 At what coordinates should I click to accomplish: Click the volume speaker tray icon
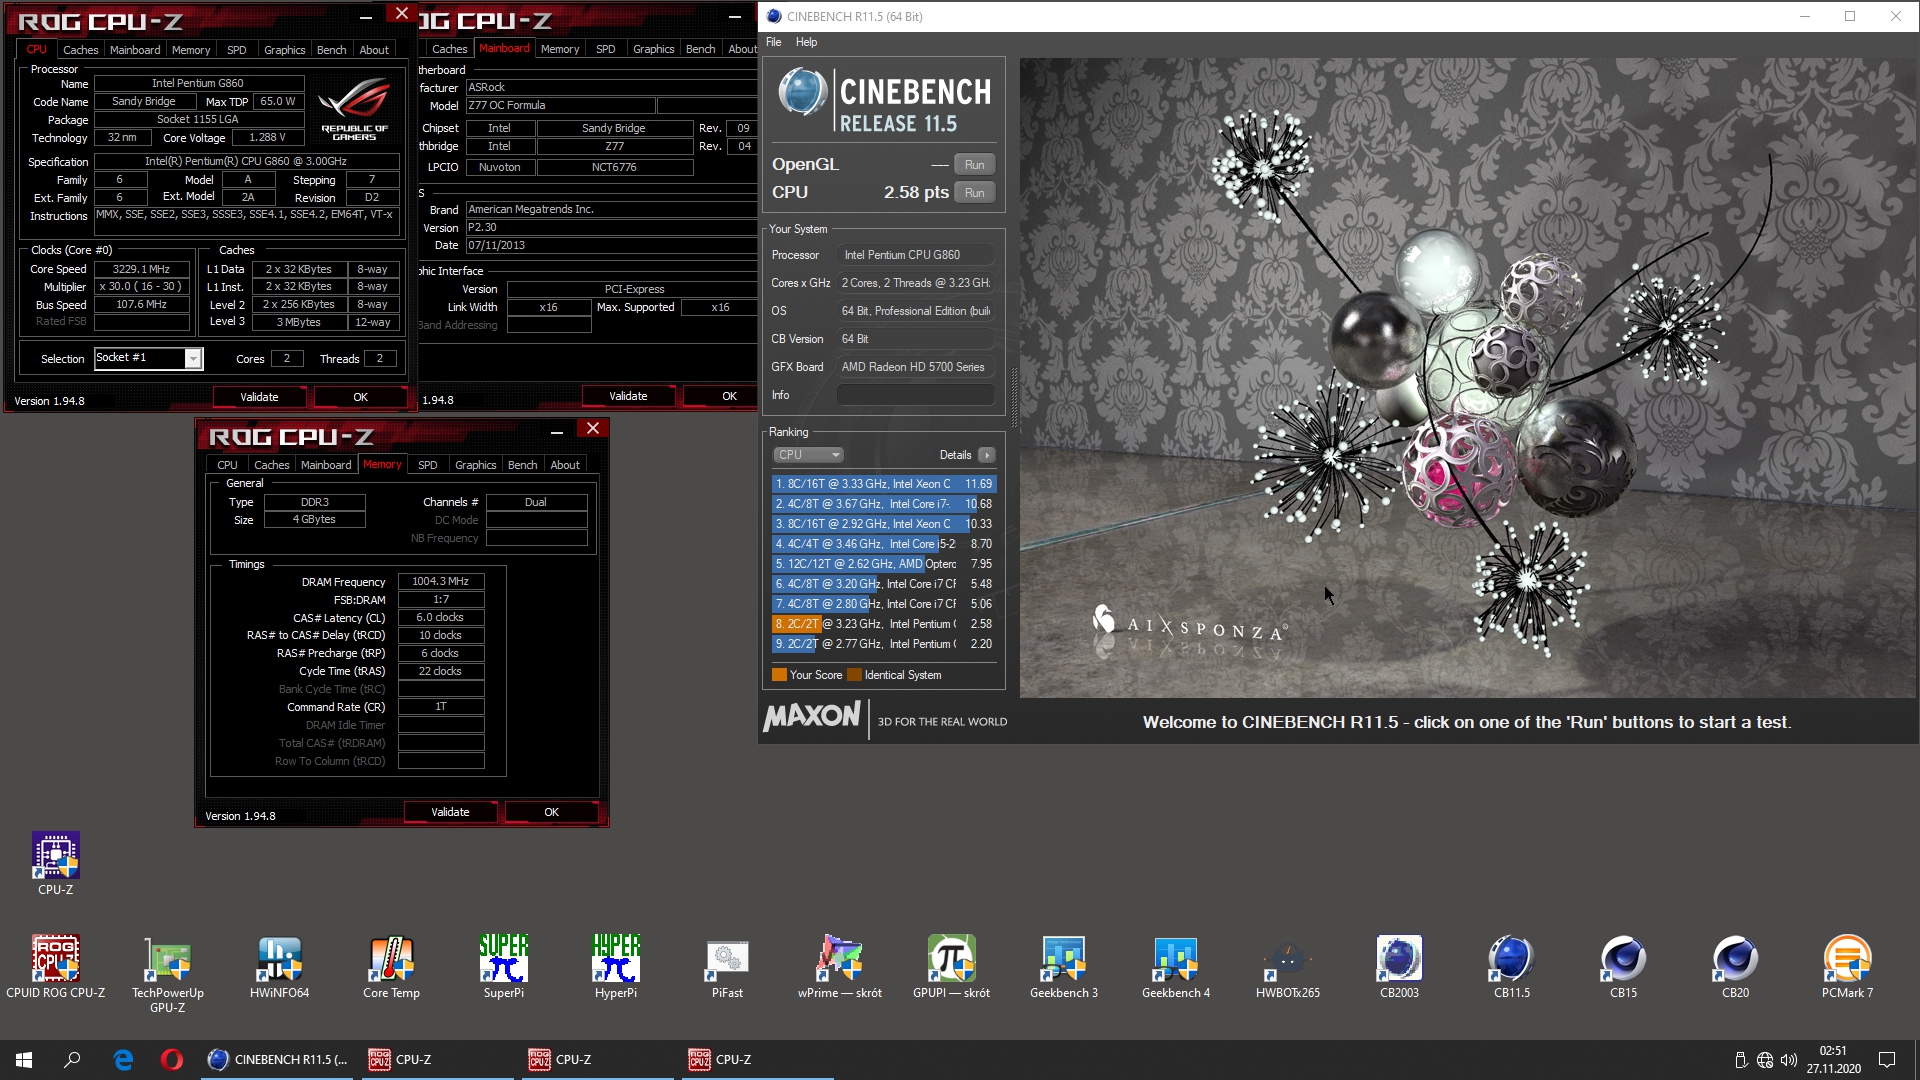tap(1789, 1060)
